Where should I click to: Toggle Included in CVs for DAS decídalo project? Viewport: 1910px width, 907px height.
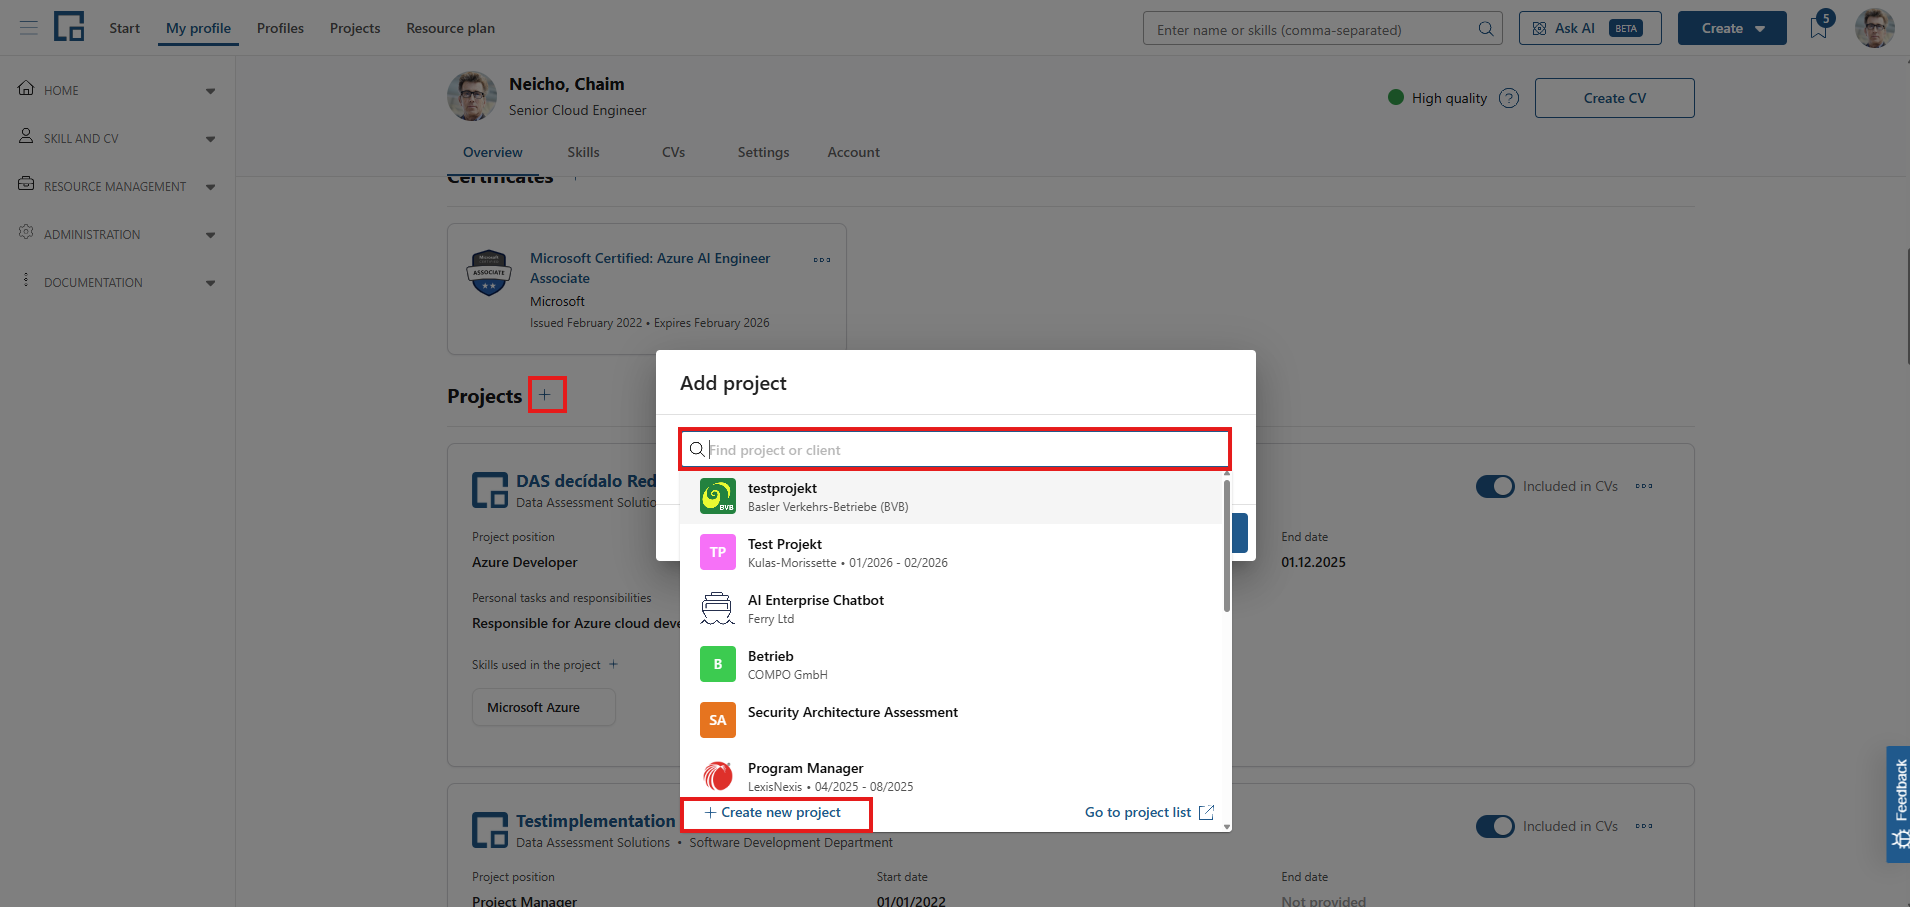(1495, 486)
